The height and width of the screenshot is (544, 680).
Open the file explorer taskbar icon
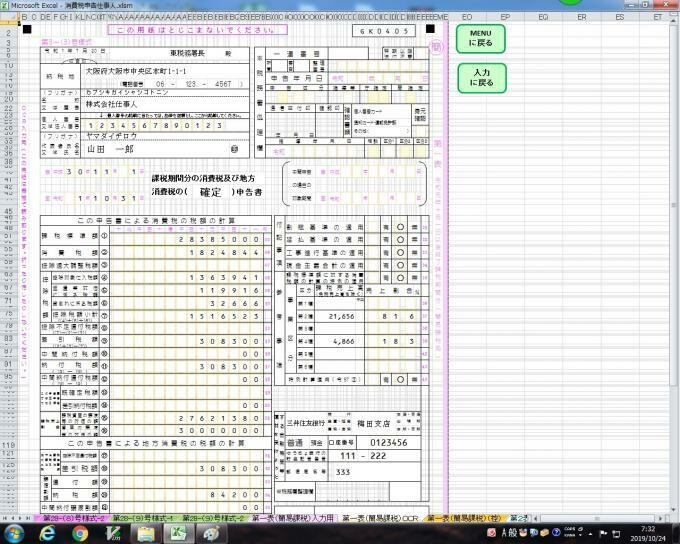click(x=146, y=534)
